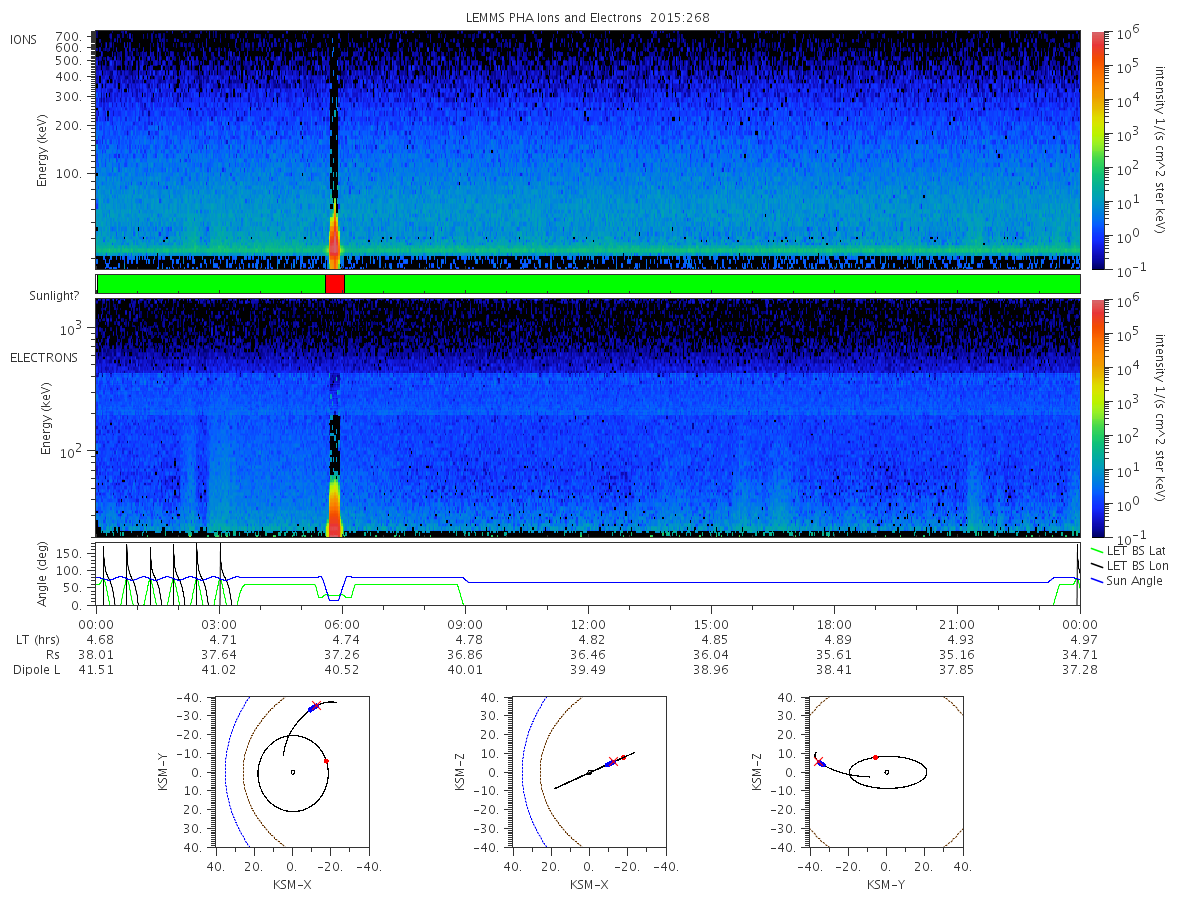Click the ions intensity color scale bar
Viewport: 1200px width, 900px height.
[1098, 150]
